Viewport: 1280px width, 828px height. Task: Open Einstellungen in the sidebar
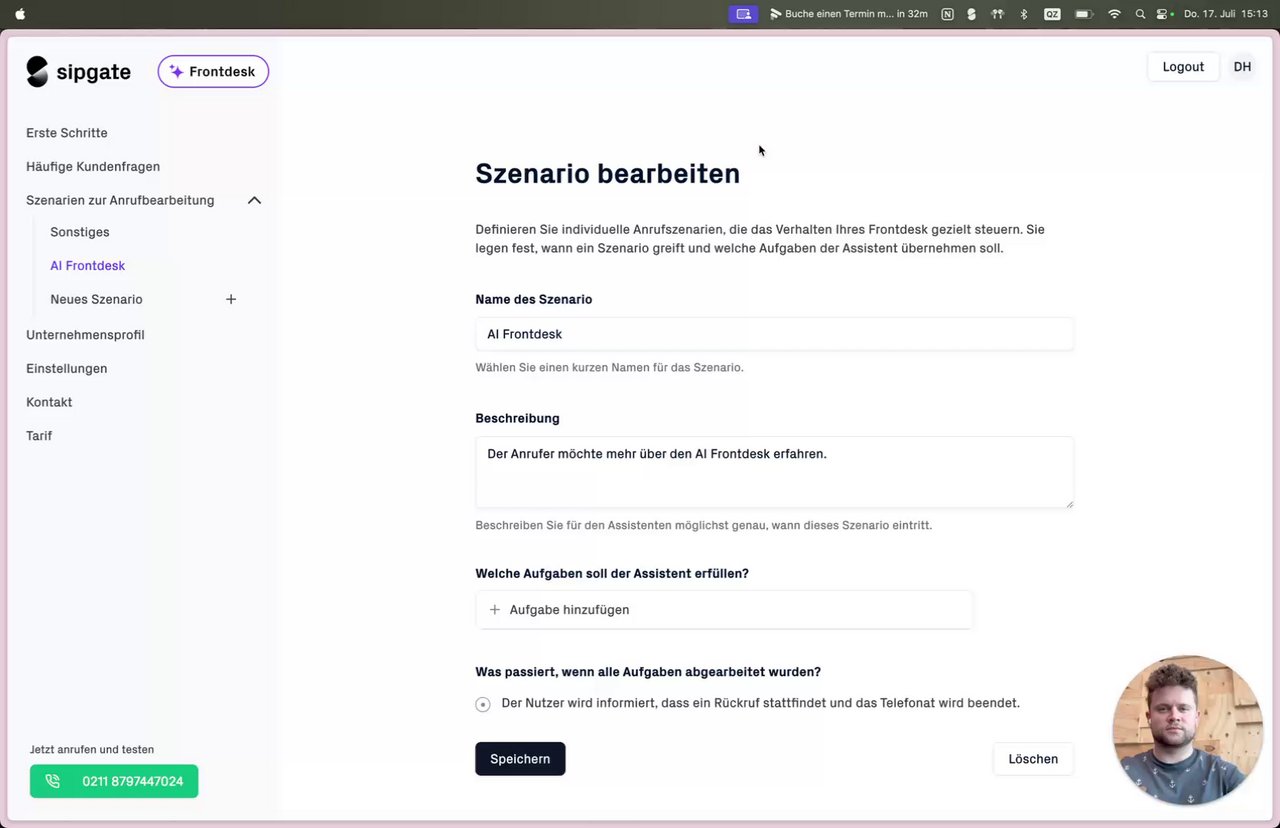67,369
